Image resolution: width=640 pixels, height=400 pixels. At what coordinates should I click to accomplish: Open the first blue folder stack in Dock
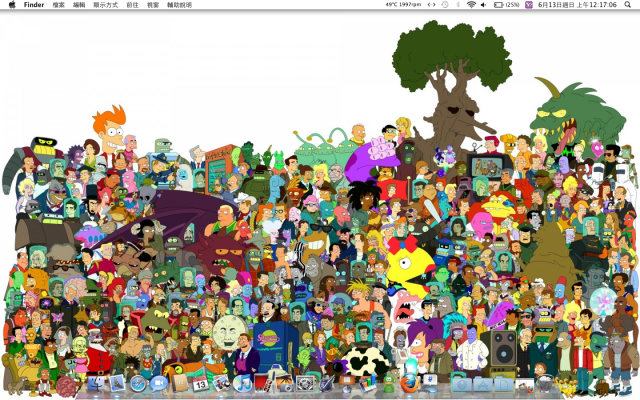(x=462, y=384)
